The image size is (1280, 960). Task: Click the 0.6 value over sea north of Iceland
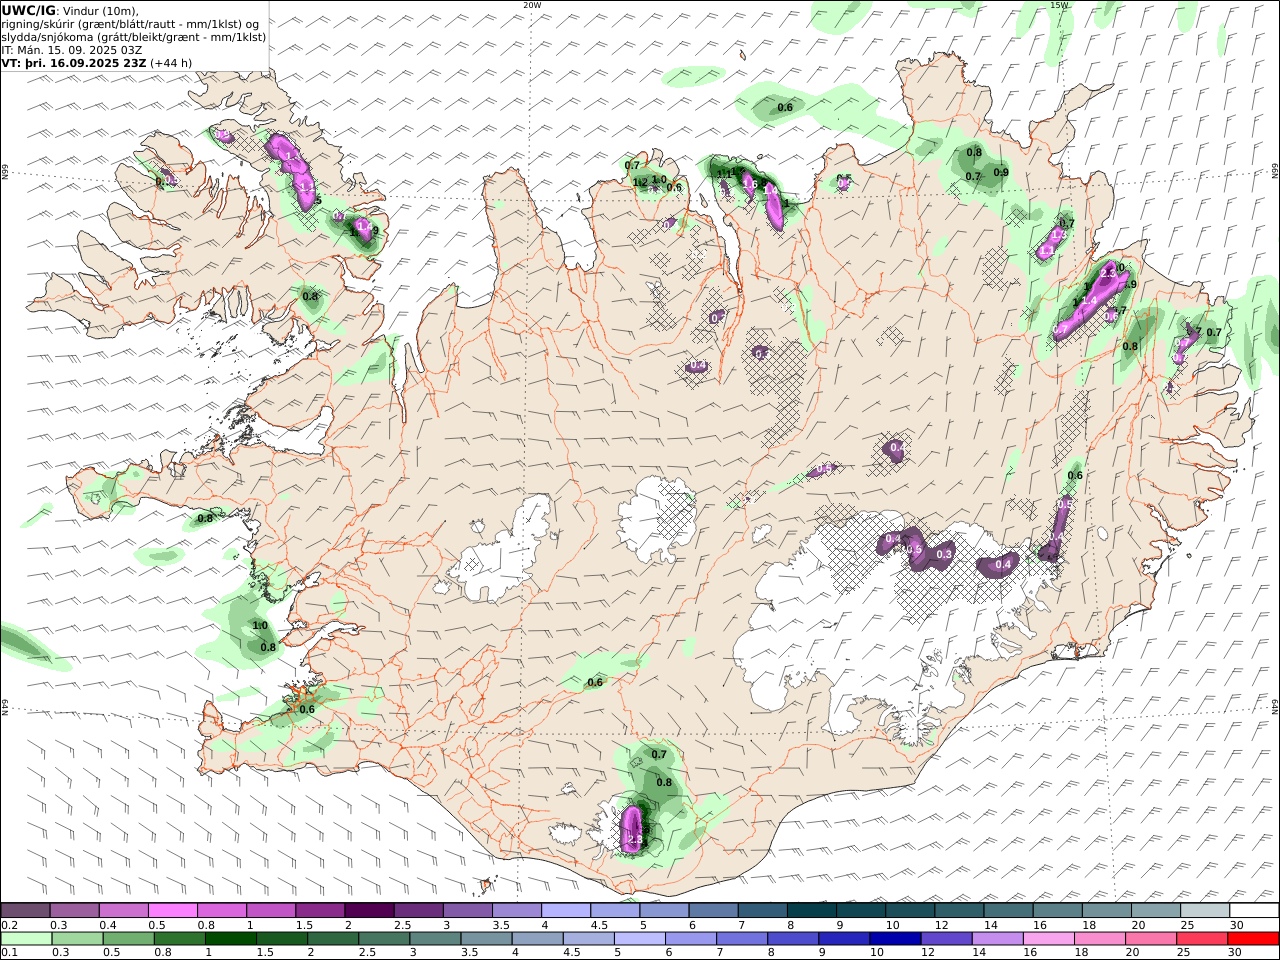pos(785,107)
